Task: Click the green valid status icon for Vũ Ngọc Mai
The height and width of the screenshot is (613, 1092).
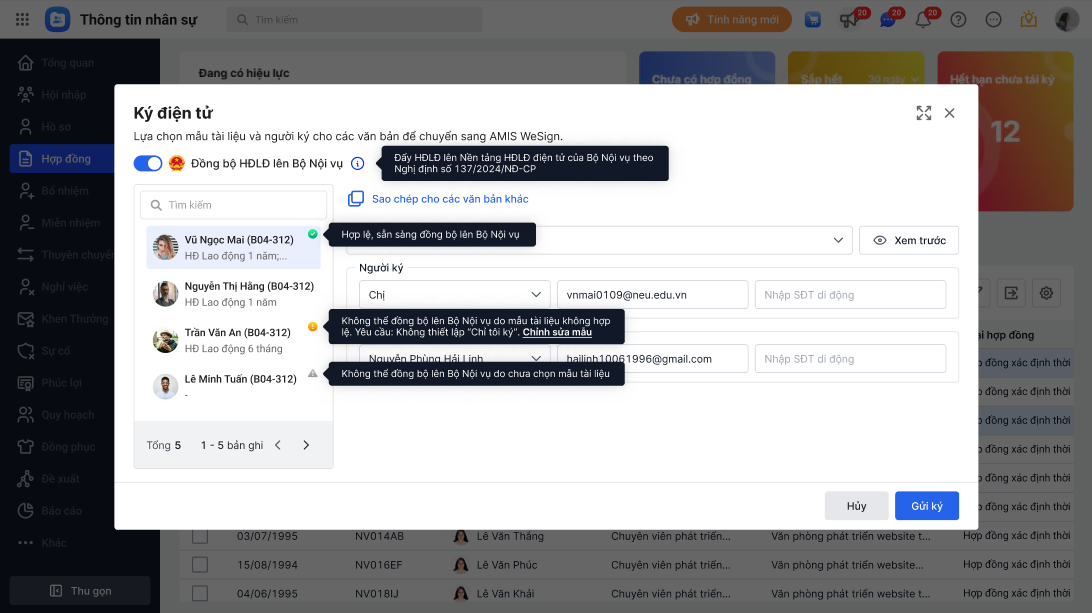Action: (x=313, y=234)
